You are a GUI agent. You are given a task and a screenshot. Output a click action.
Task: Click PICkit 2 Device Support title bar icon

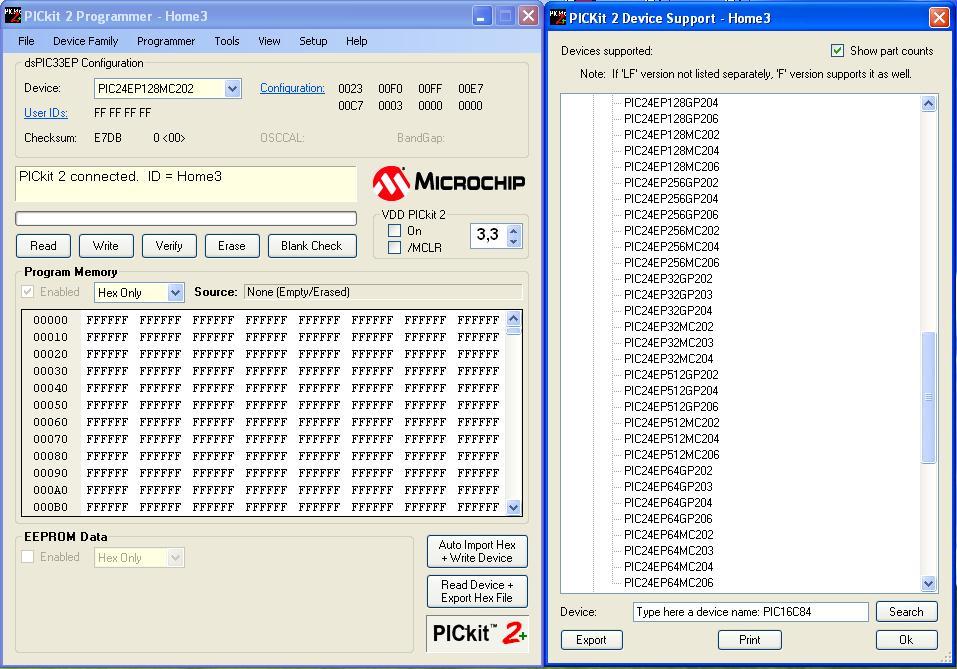click(x=558, y=17)
